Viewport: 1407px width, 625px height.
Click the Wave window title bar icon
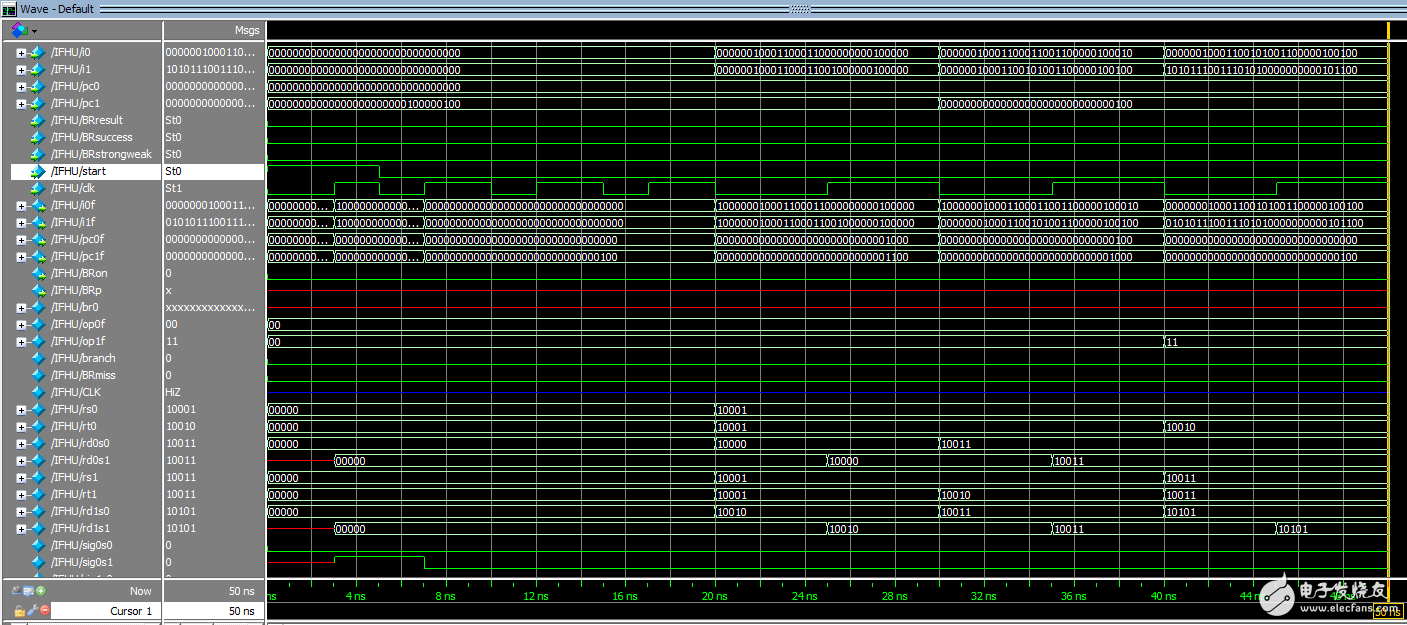click(x=9, y=9)
